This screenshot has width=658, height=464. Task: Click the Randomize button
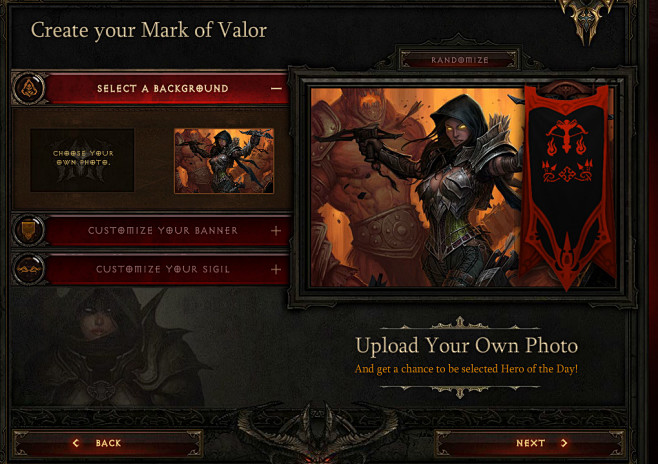click(x=460, y=60)
